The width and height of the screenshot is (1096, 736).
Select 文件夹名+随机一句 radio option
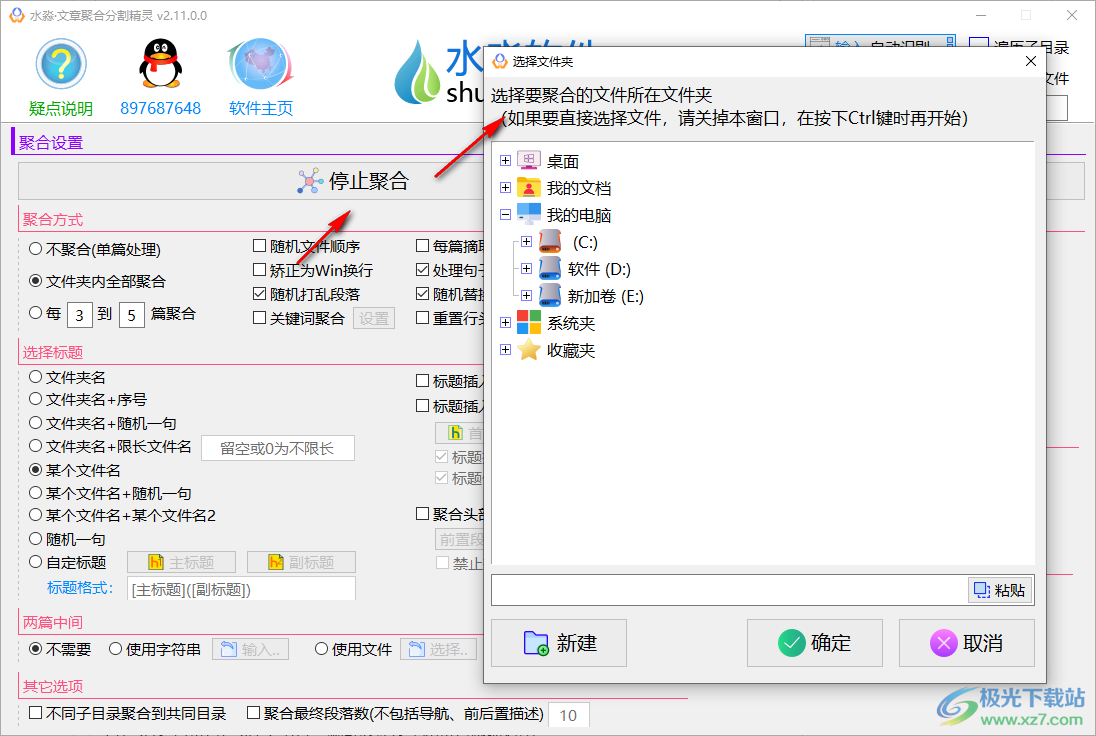click(103, 423)
